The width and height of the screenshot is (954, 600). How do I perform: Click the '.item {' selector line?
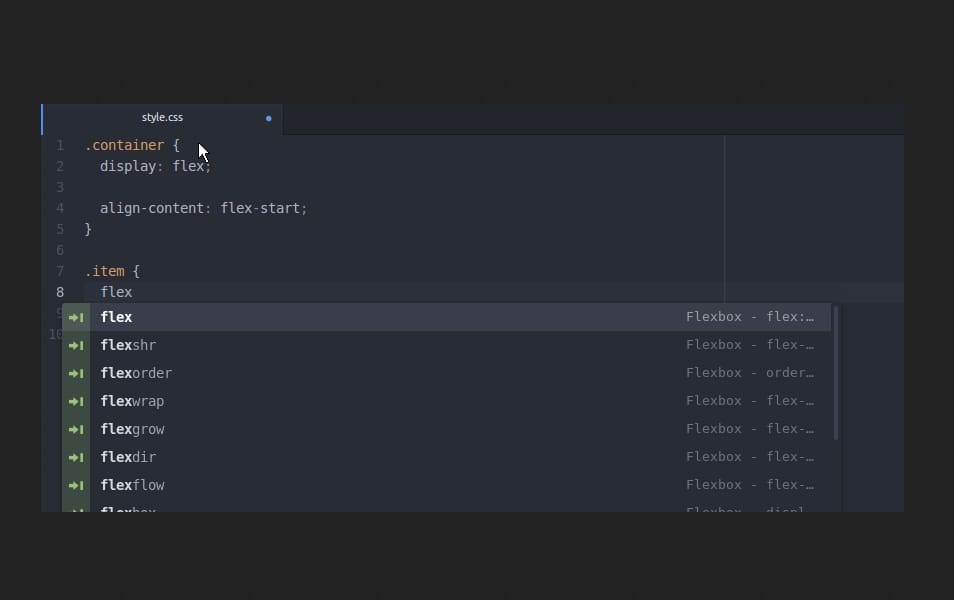pyautogui.click(x=112, y=271)
